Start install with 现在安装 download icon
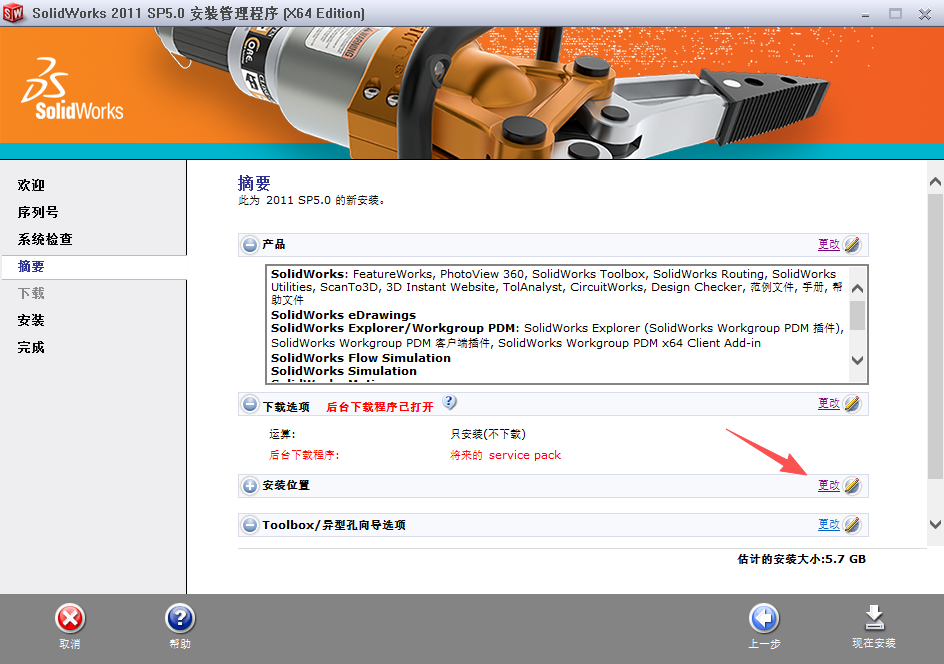Image resolution: width=944 pixels, height=664 pixels. pos(873,619)
